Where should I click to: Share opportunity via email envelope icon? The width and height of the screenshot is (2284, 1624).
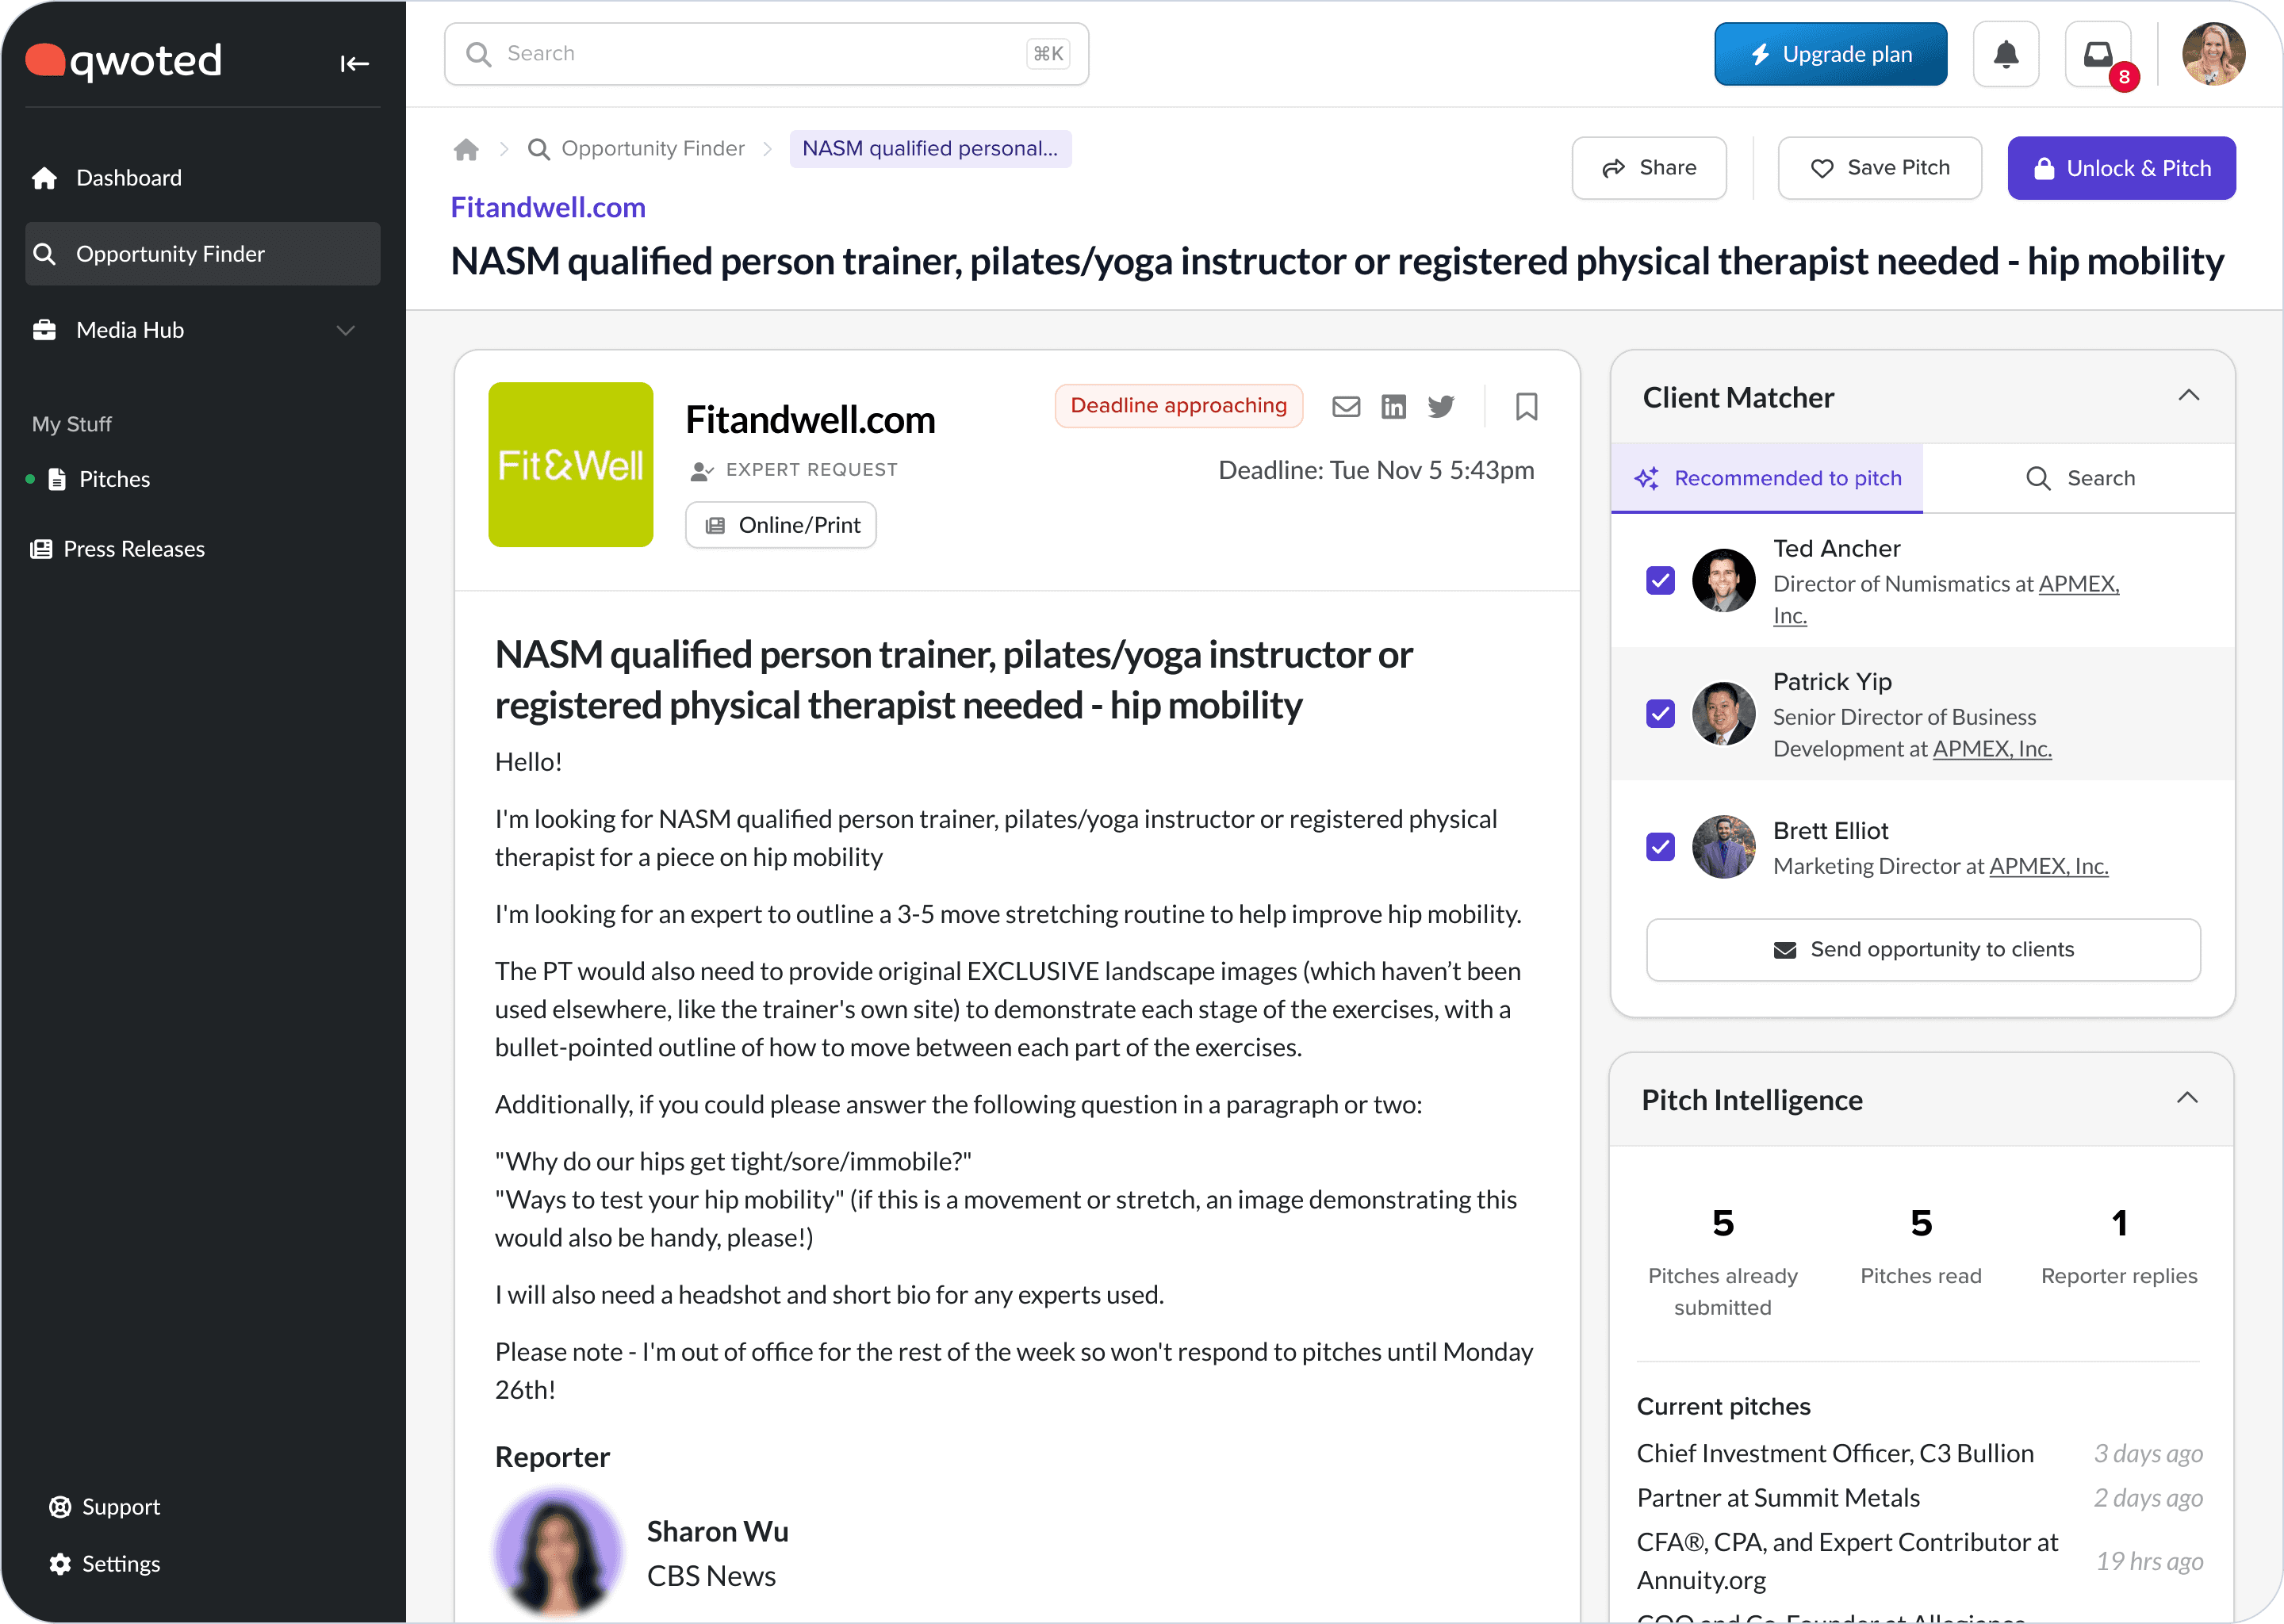[1346, 406]
